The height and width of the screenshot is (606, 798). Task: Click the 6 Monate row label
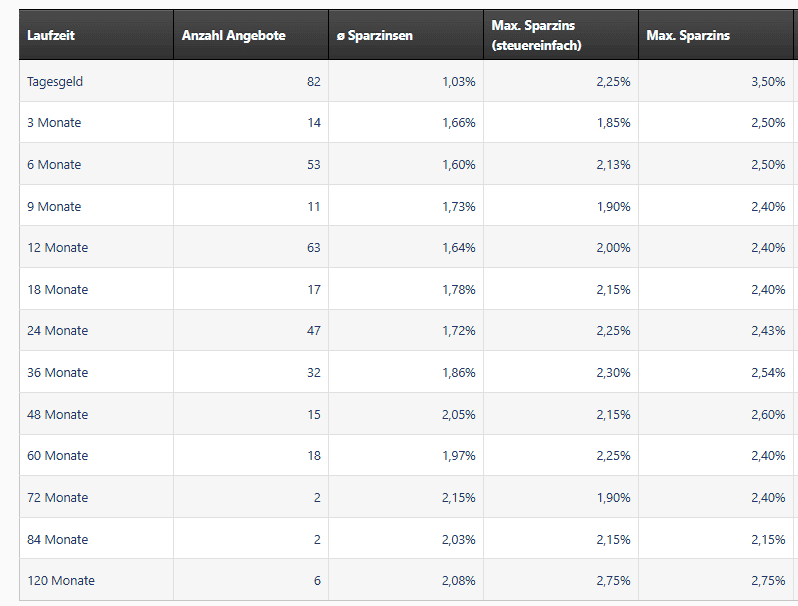(54, 164)
